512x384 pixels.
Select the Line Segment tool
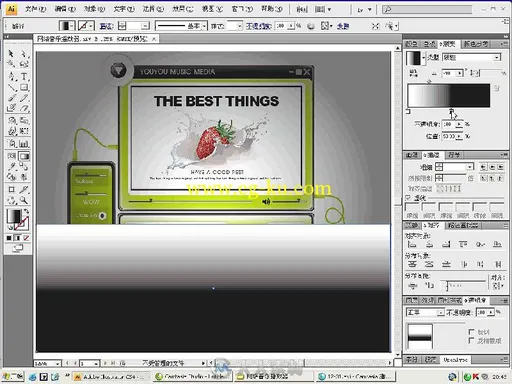tap(11, 88)
